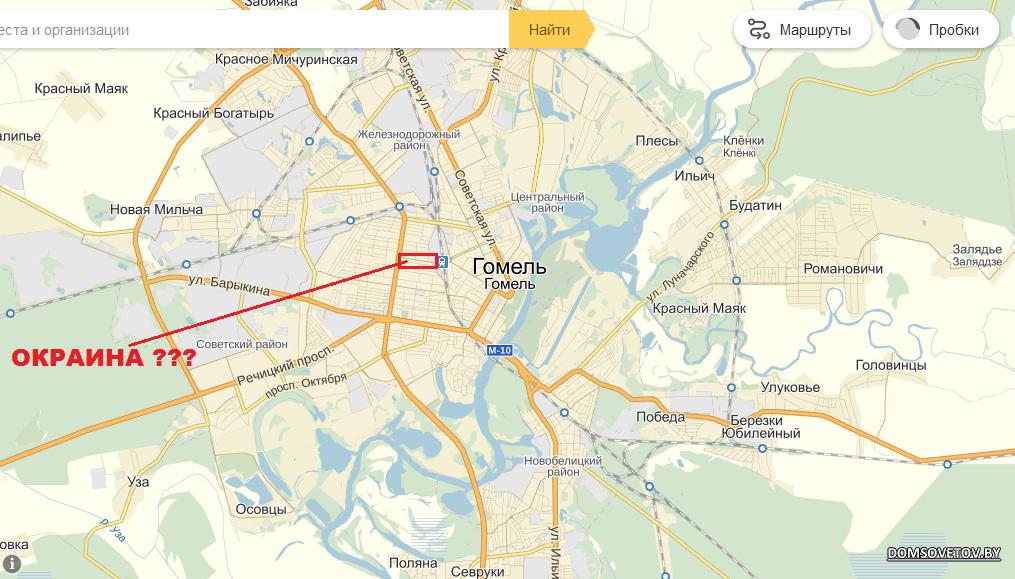Click the Новая Мильча locality label

coord(156,209)
